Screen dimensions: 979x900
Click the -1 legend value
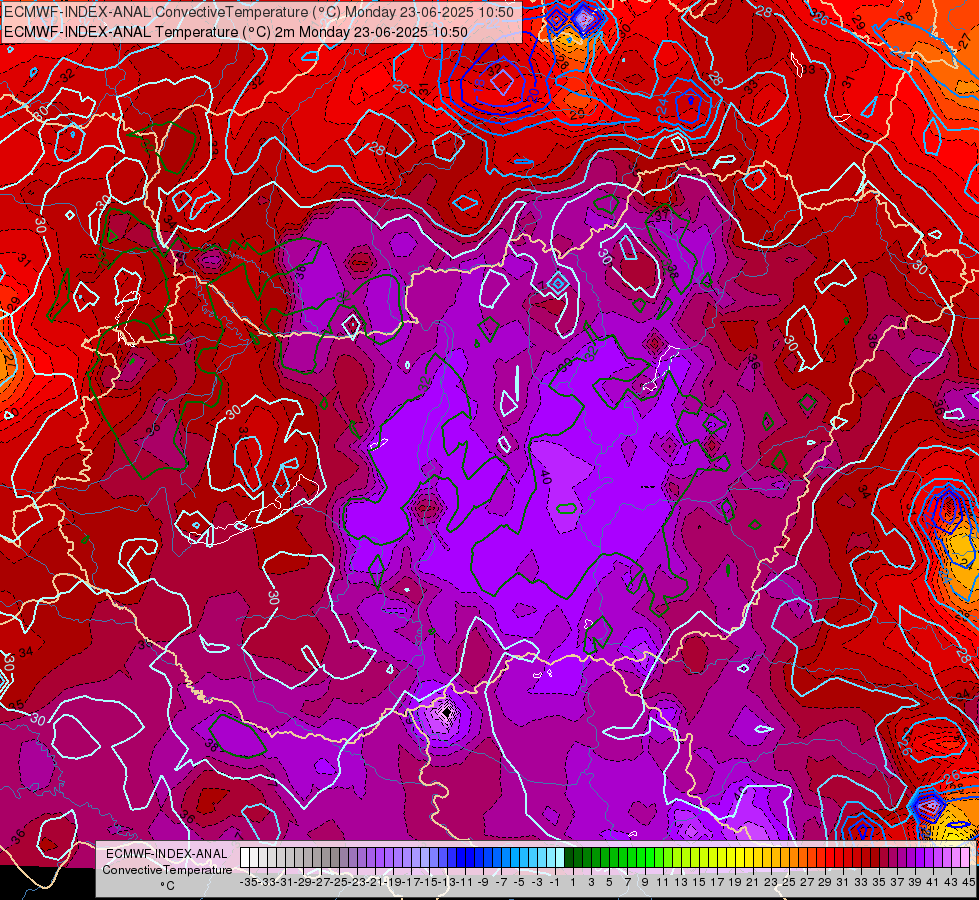(x=554, y=882)
